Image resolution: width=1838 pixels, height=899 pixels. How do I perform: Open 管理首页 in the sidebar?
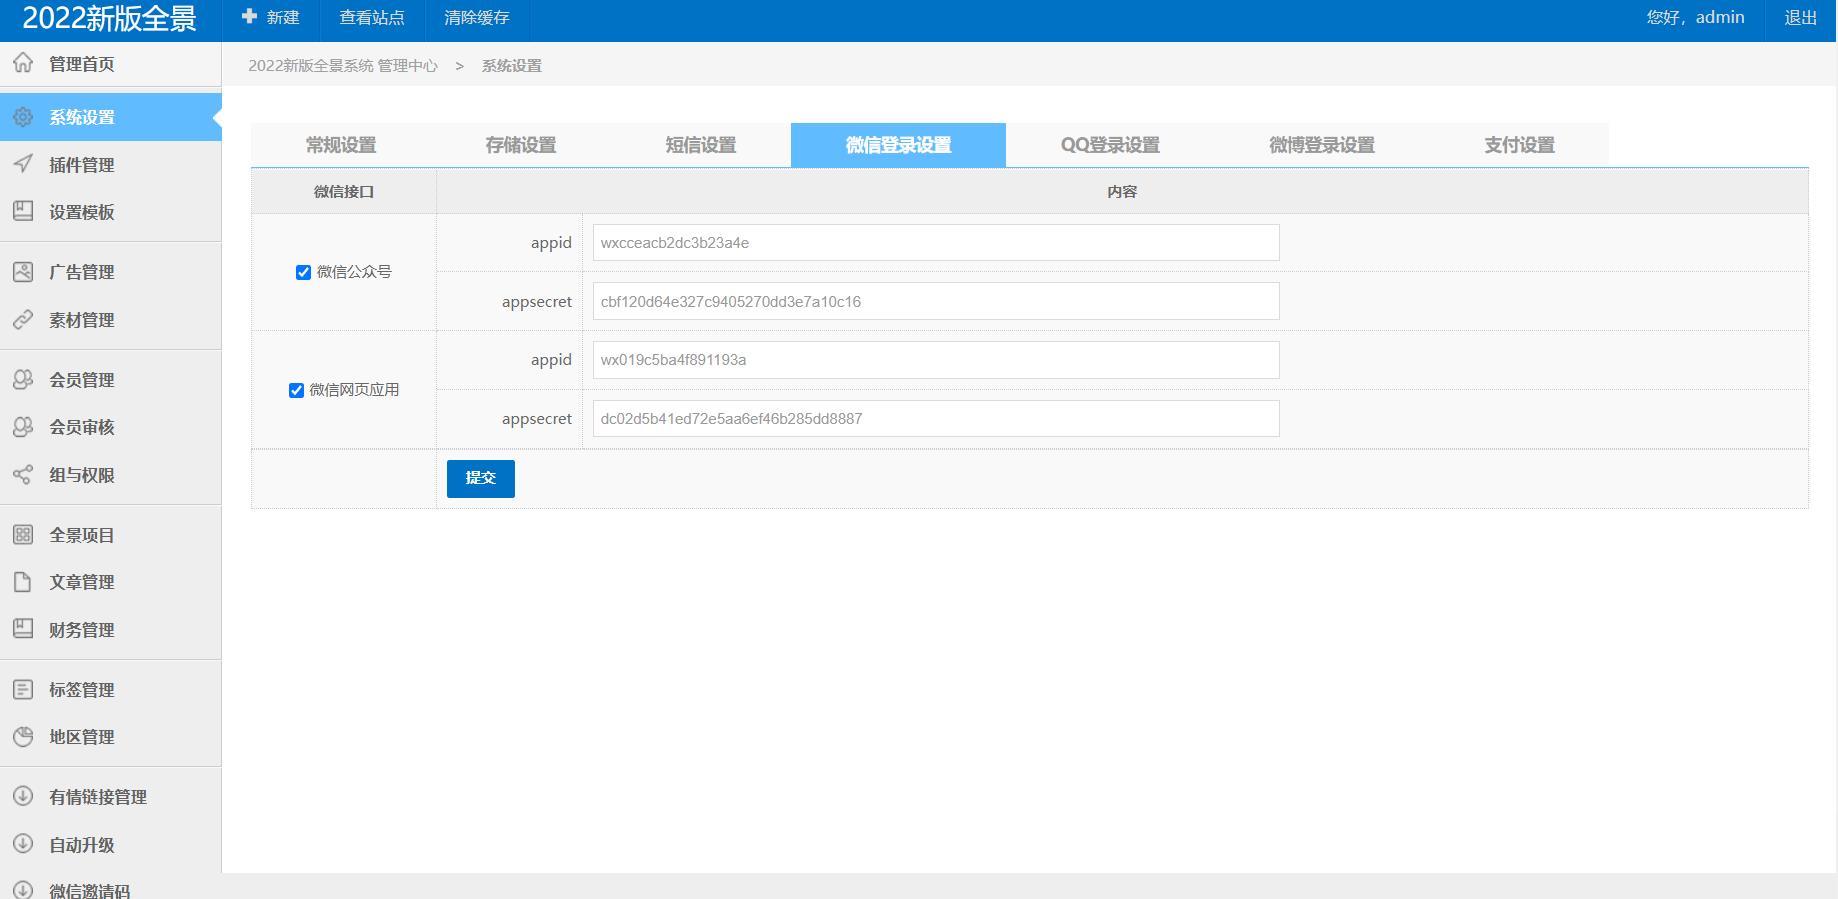(110, 64)
